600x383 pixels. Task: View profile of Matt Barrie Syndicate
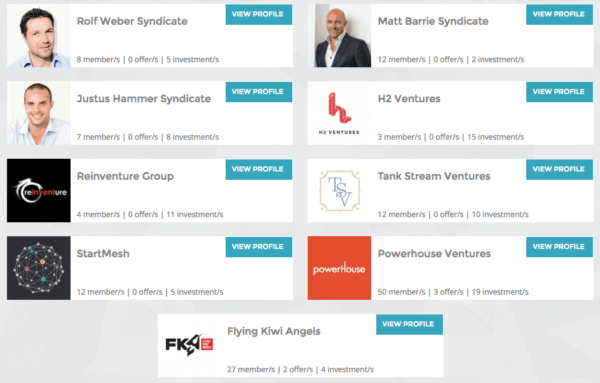pyautogui.click(x=559, y=15)
